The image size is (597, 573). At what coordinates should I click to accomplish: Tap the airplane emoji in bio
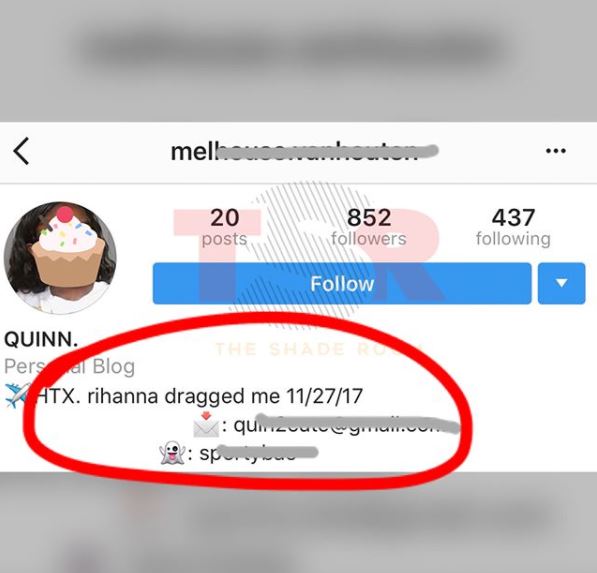coord(17,396)
